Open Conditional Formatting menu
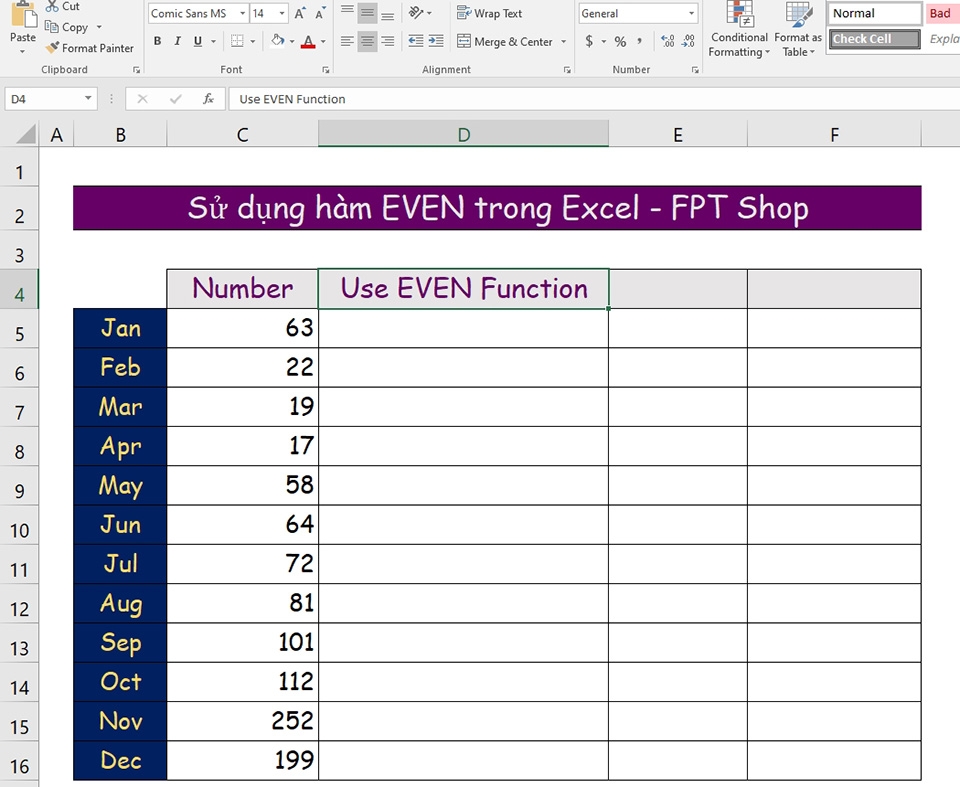Image resolution: width=960 pixels, height=787 pixels. [739, 29]
